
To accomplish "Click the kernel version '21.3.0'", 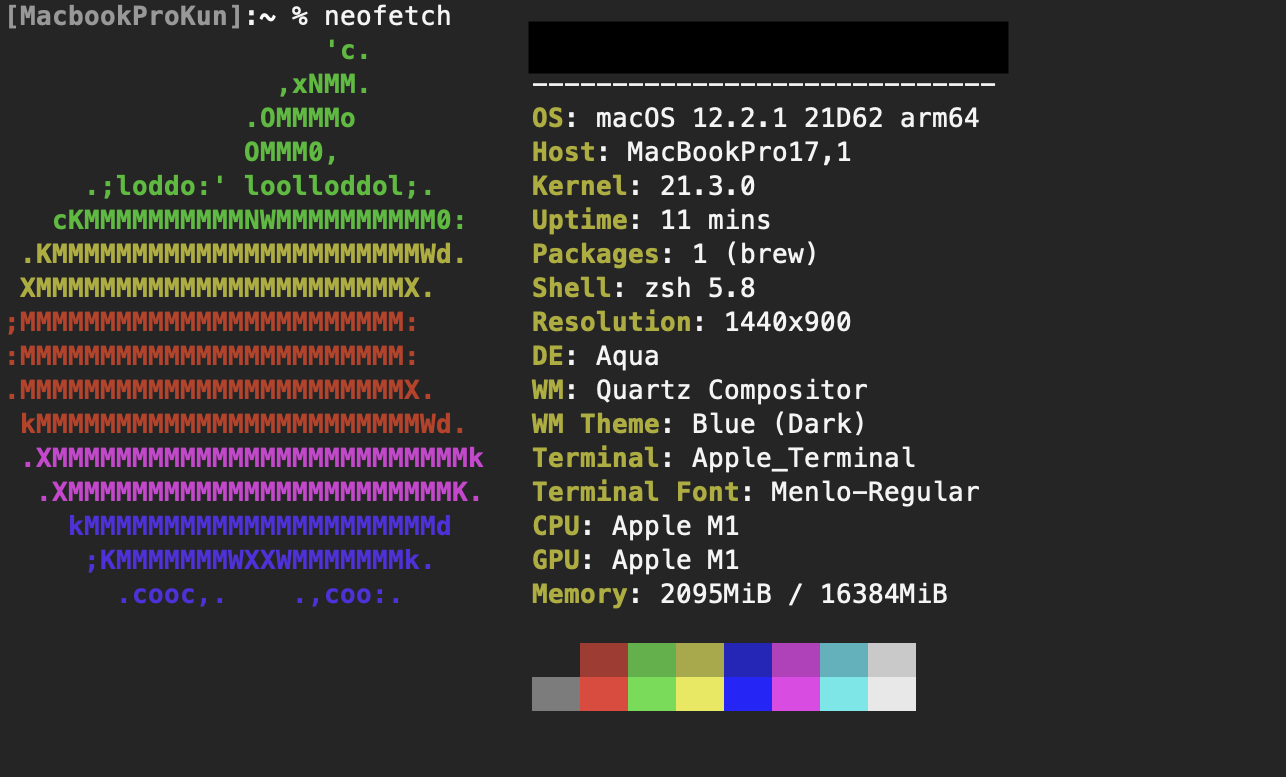I will coord(708,186).
